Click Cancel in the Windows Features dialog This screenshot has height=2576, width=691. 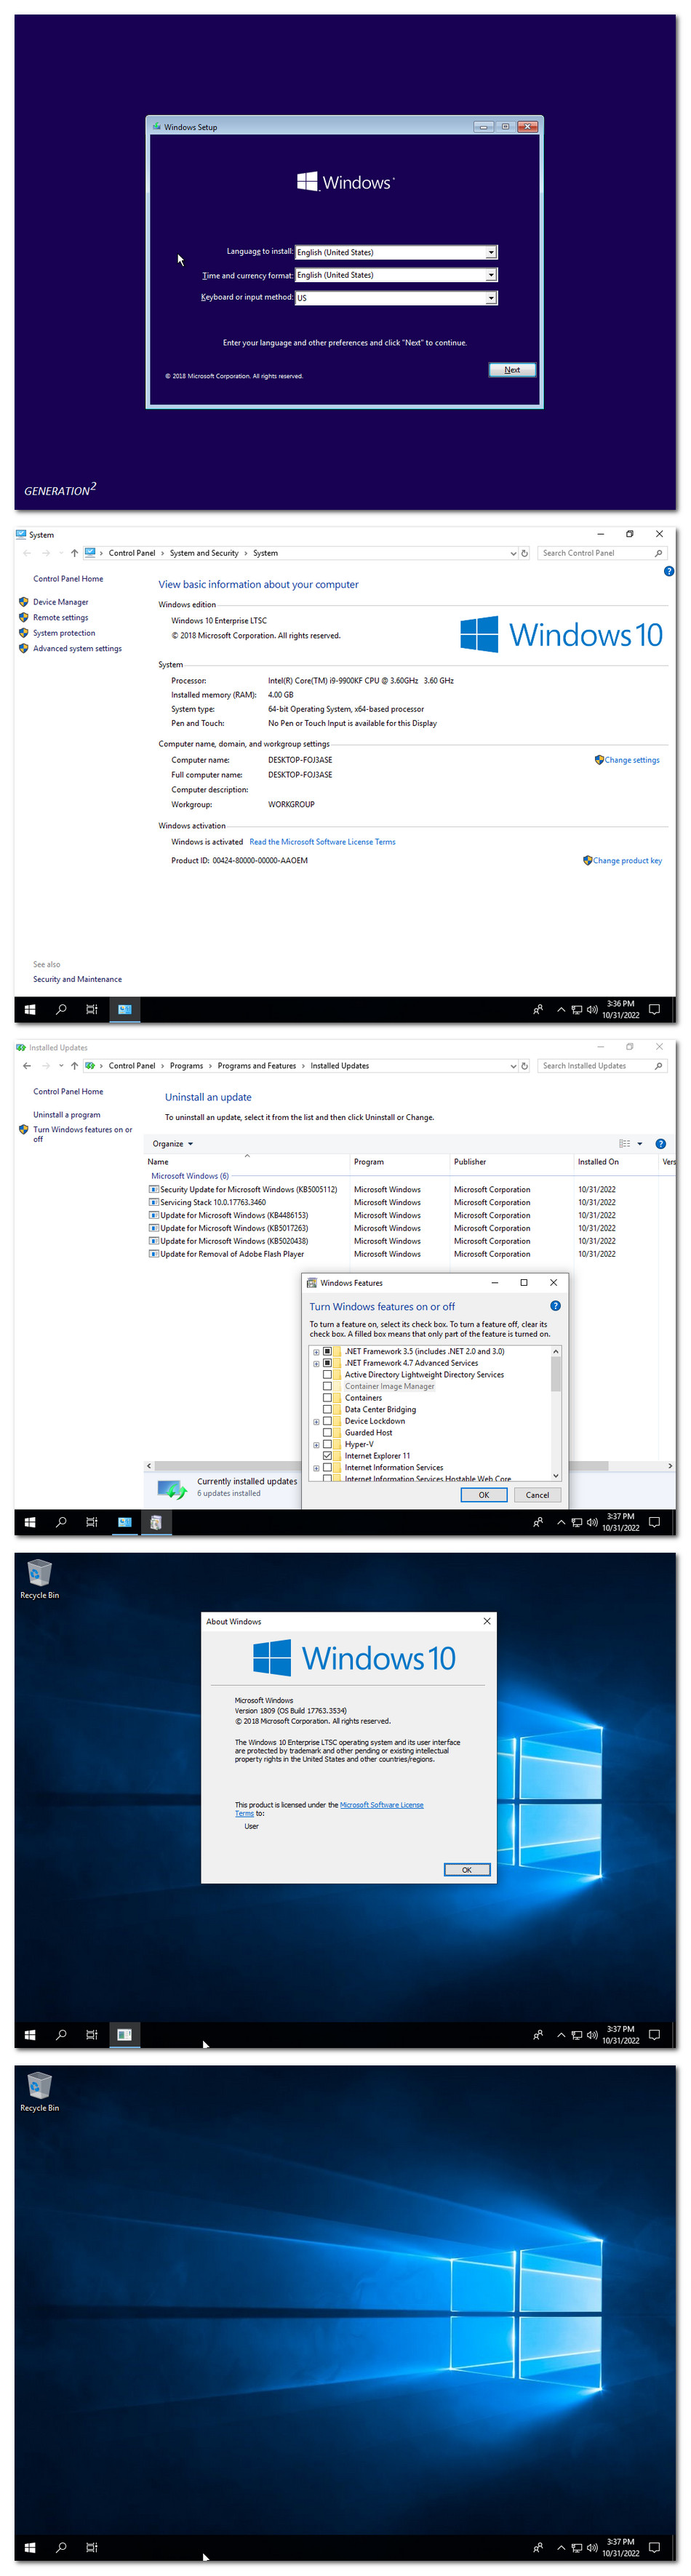point(538,1495)
